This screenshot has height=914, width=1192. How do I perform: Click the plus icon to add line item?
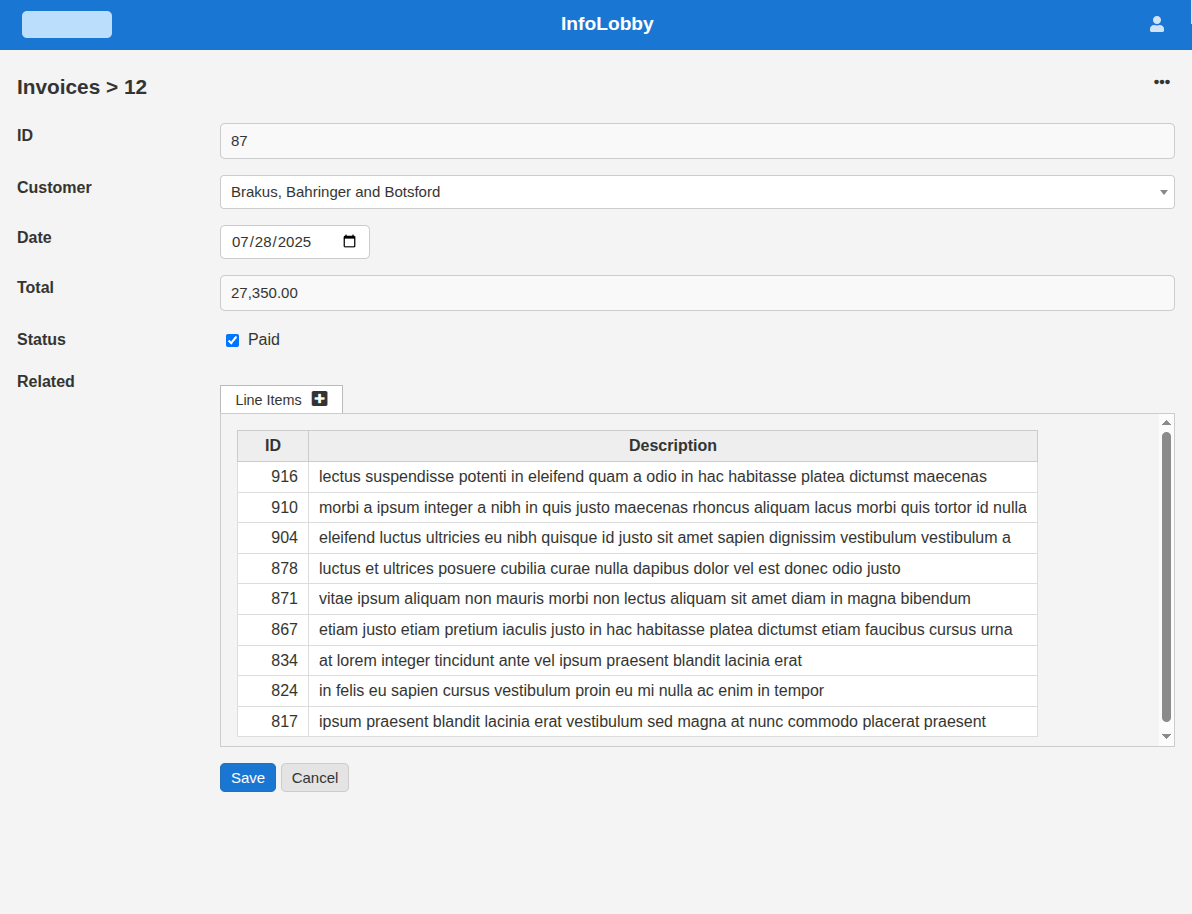(320, 399)
